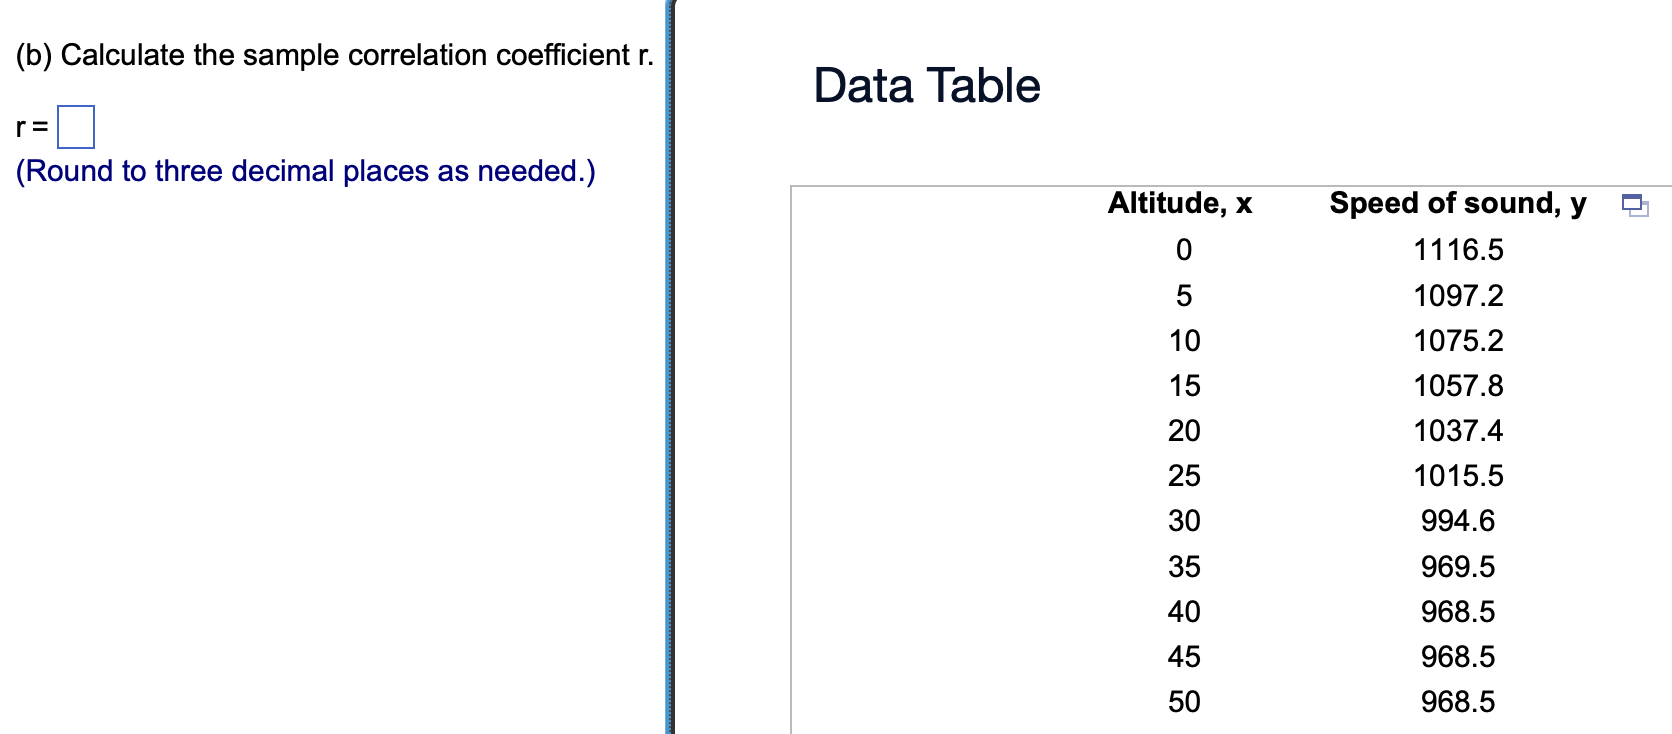Image resolution: width=1672 pixels, height=734 pixels.
Task: Click the blue vertical divider bar
Action: pyautogui.click(x=669, y=367)
